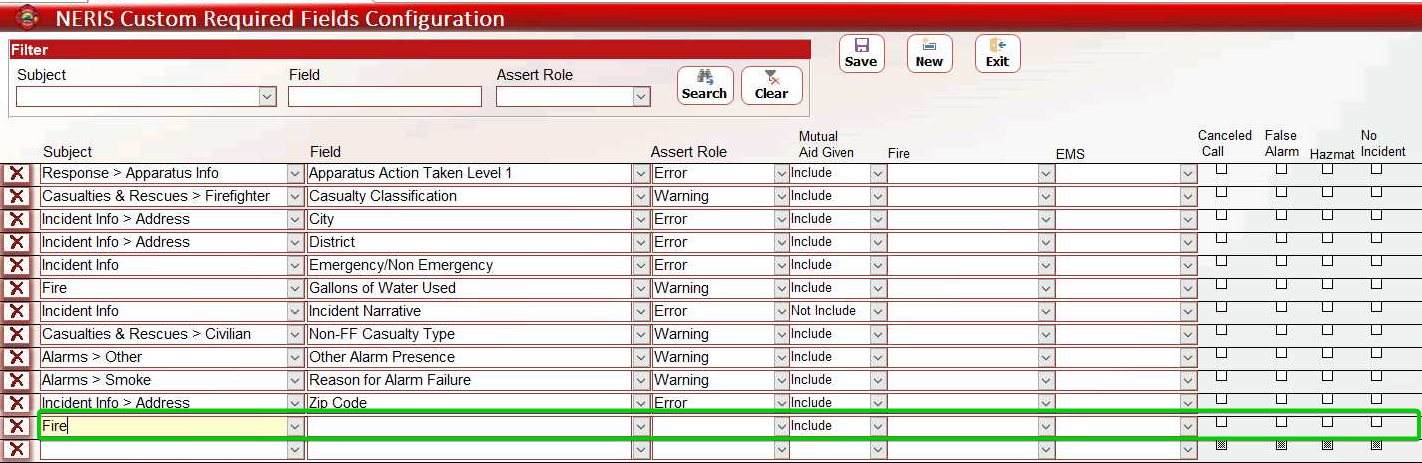Toggle Canceled Call for Apparatus Action Taken row

click(1221, 169)
